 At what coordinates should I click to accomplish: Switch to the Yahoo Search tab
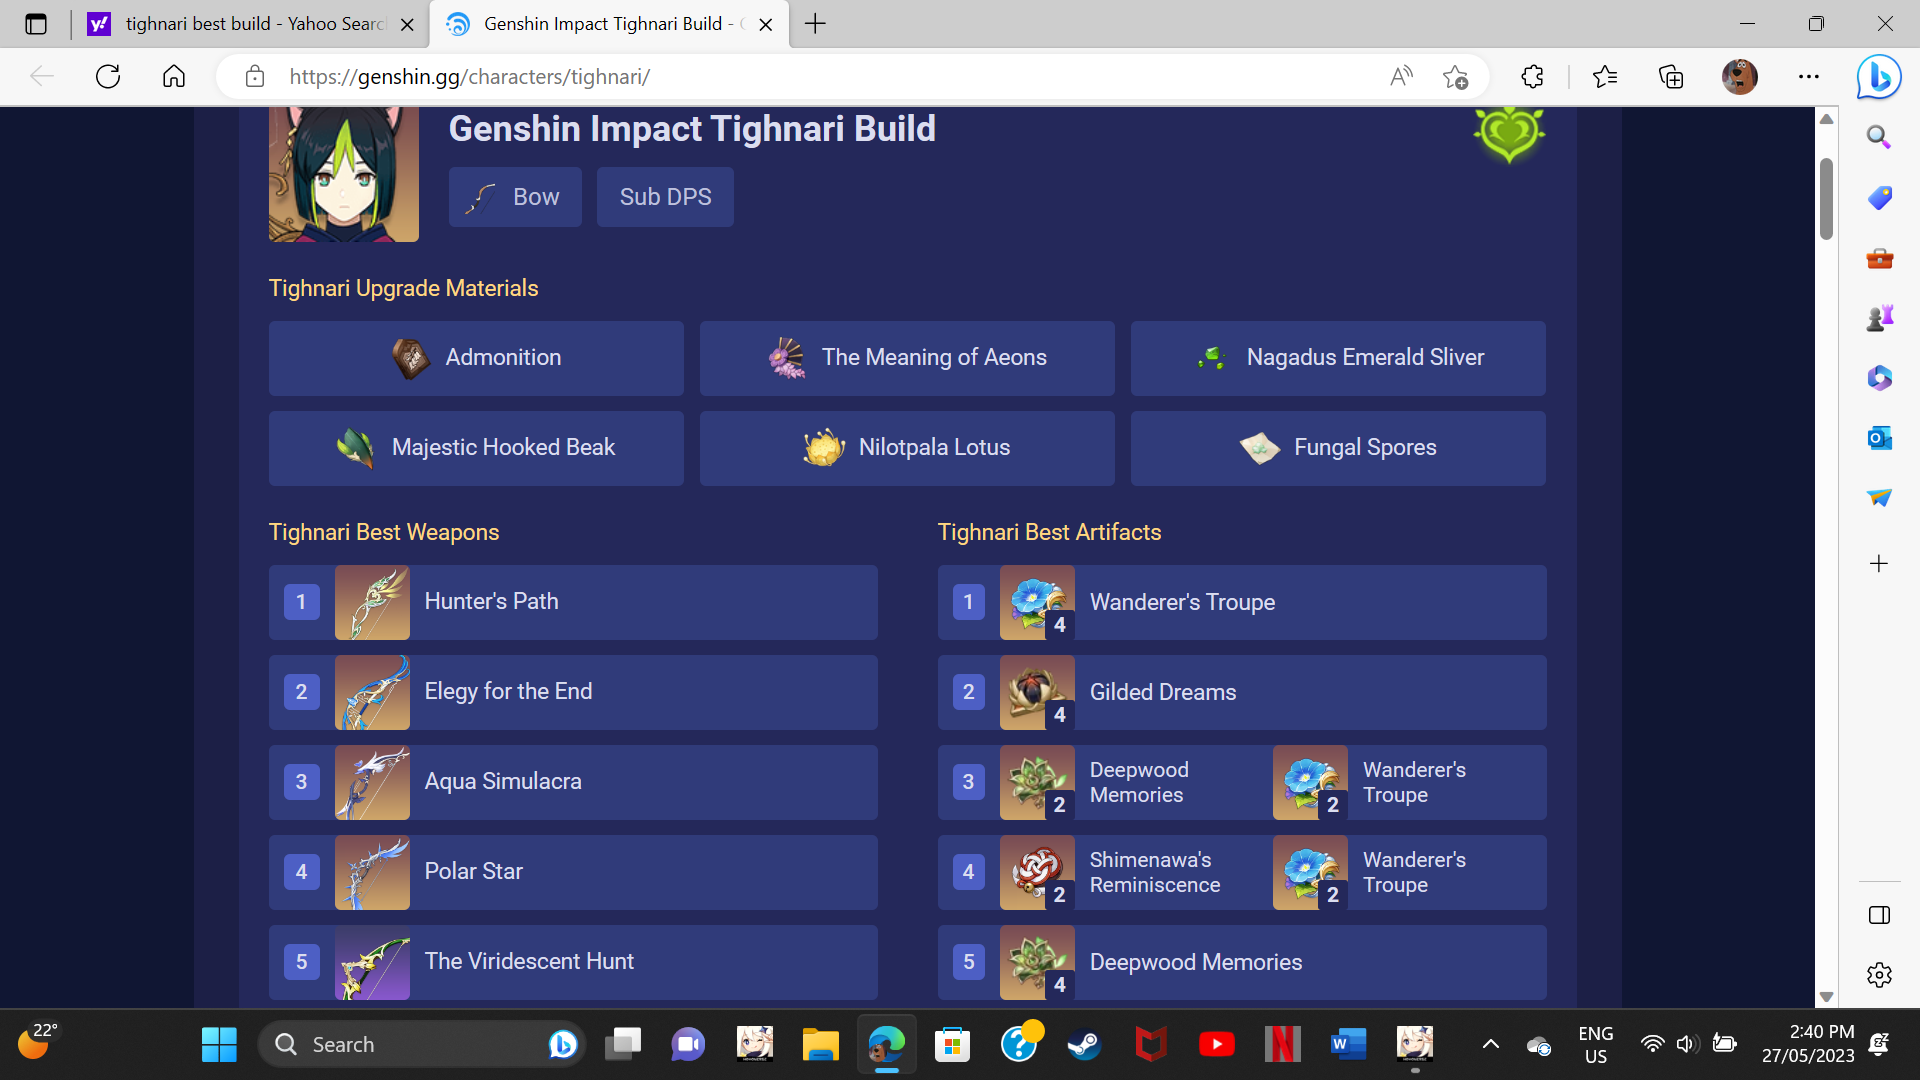click(x=240, y=24)
